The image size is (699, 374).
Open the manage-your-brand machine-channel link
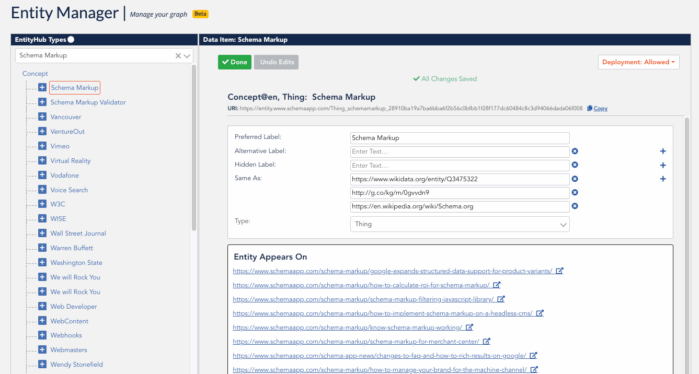380,370
